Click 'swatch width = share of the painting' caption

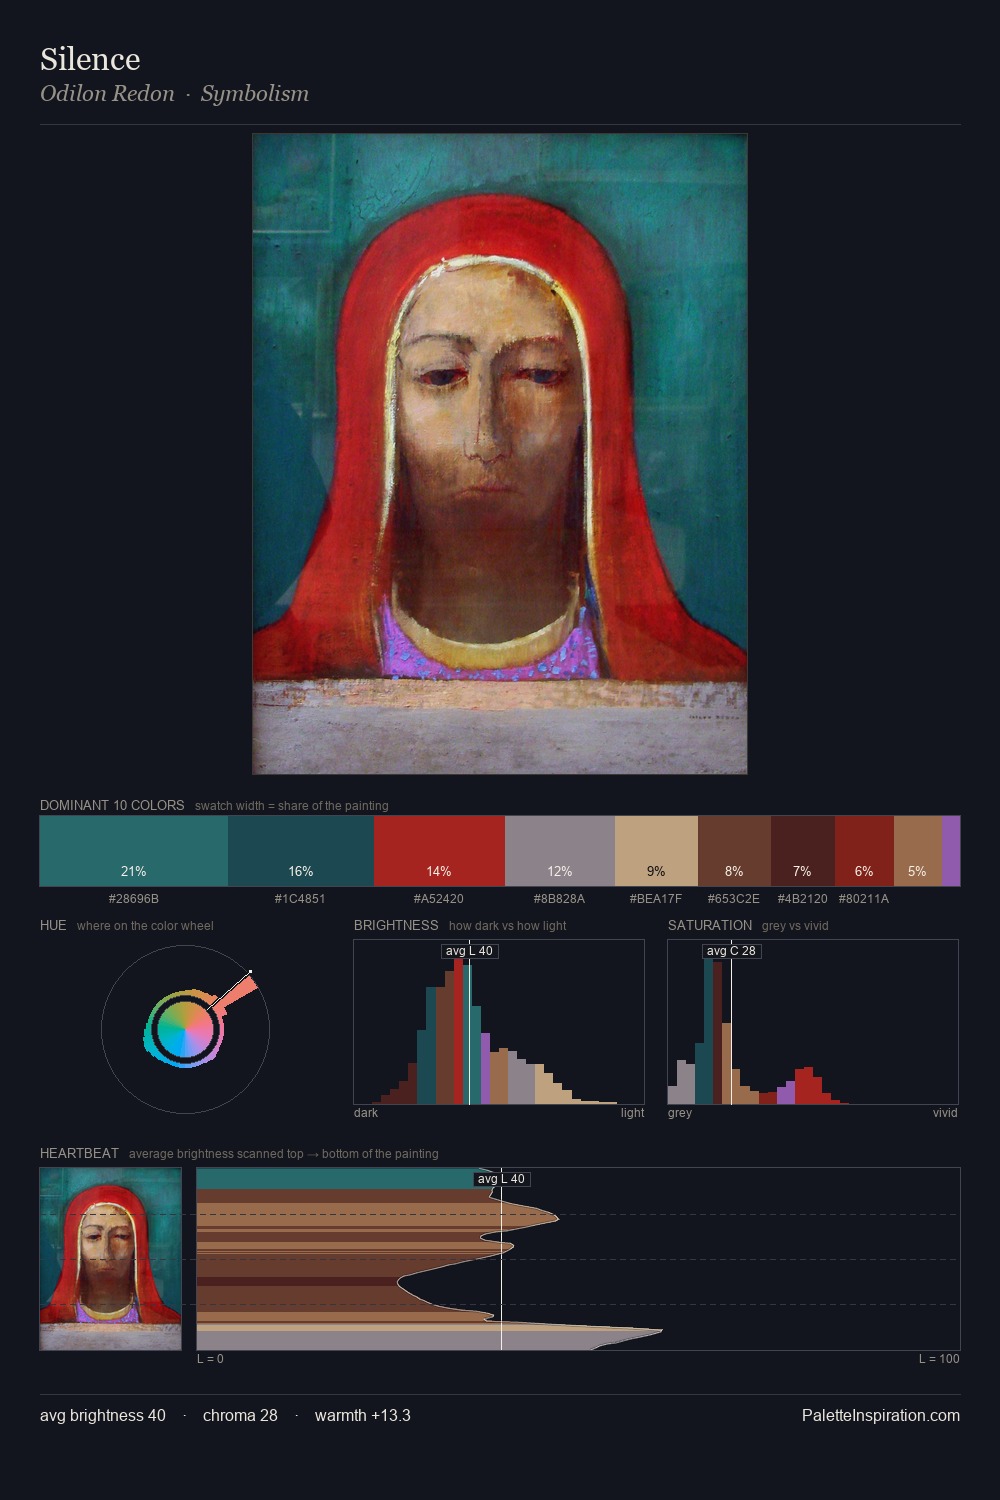(292, 806)
